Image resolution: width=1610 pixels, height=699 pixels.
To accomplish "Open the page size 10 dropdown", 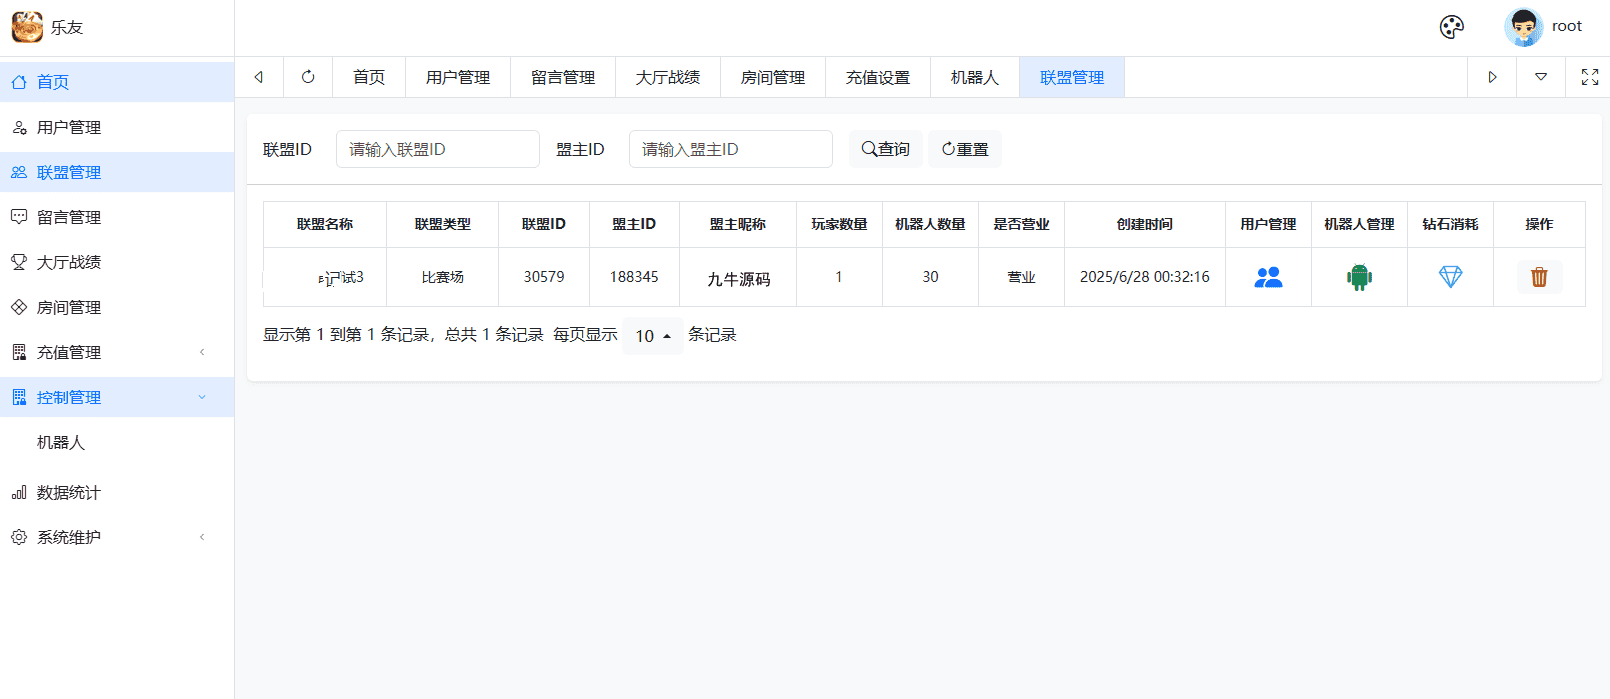I will point(653,336).
